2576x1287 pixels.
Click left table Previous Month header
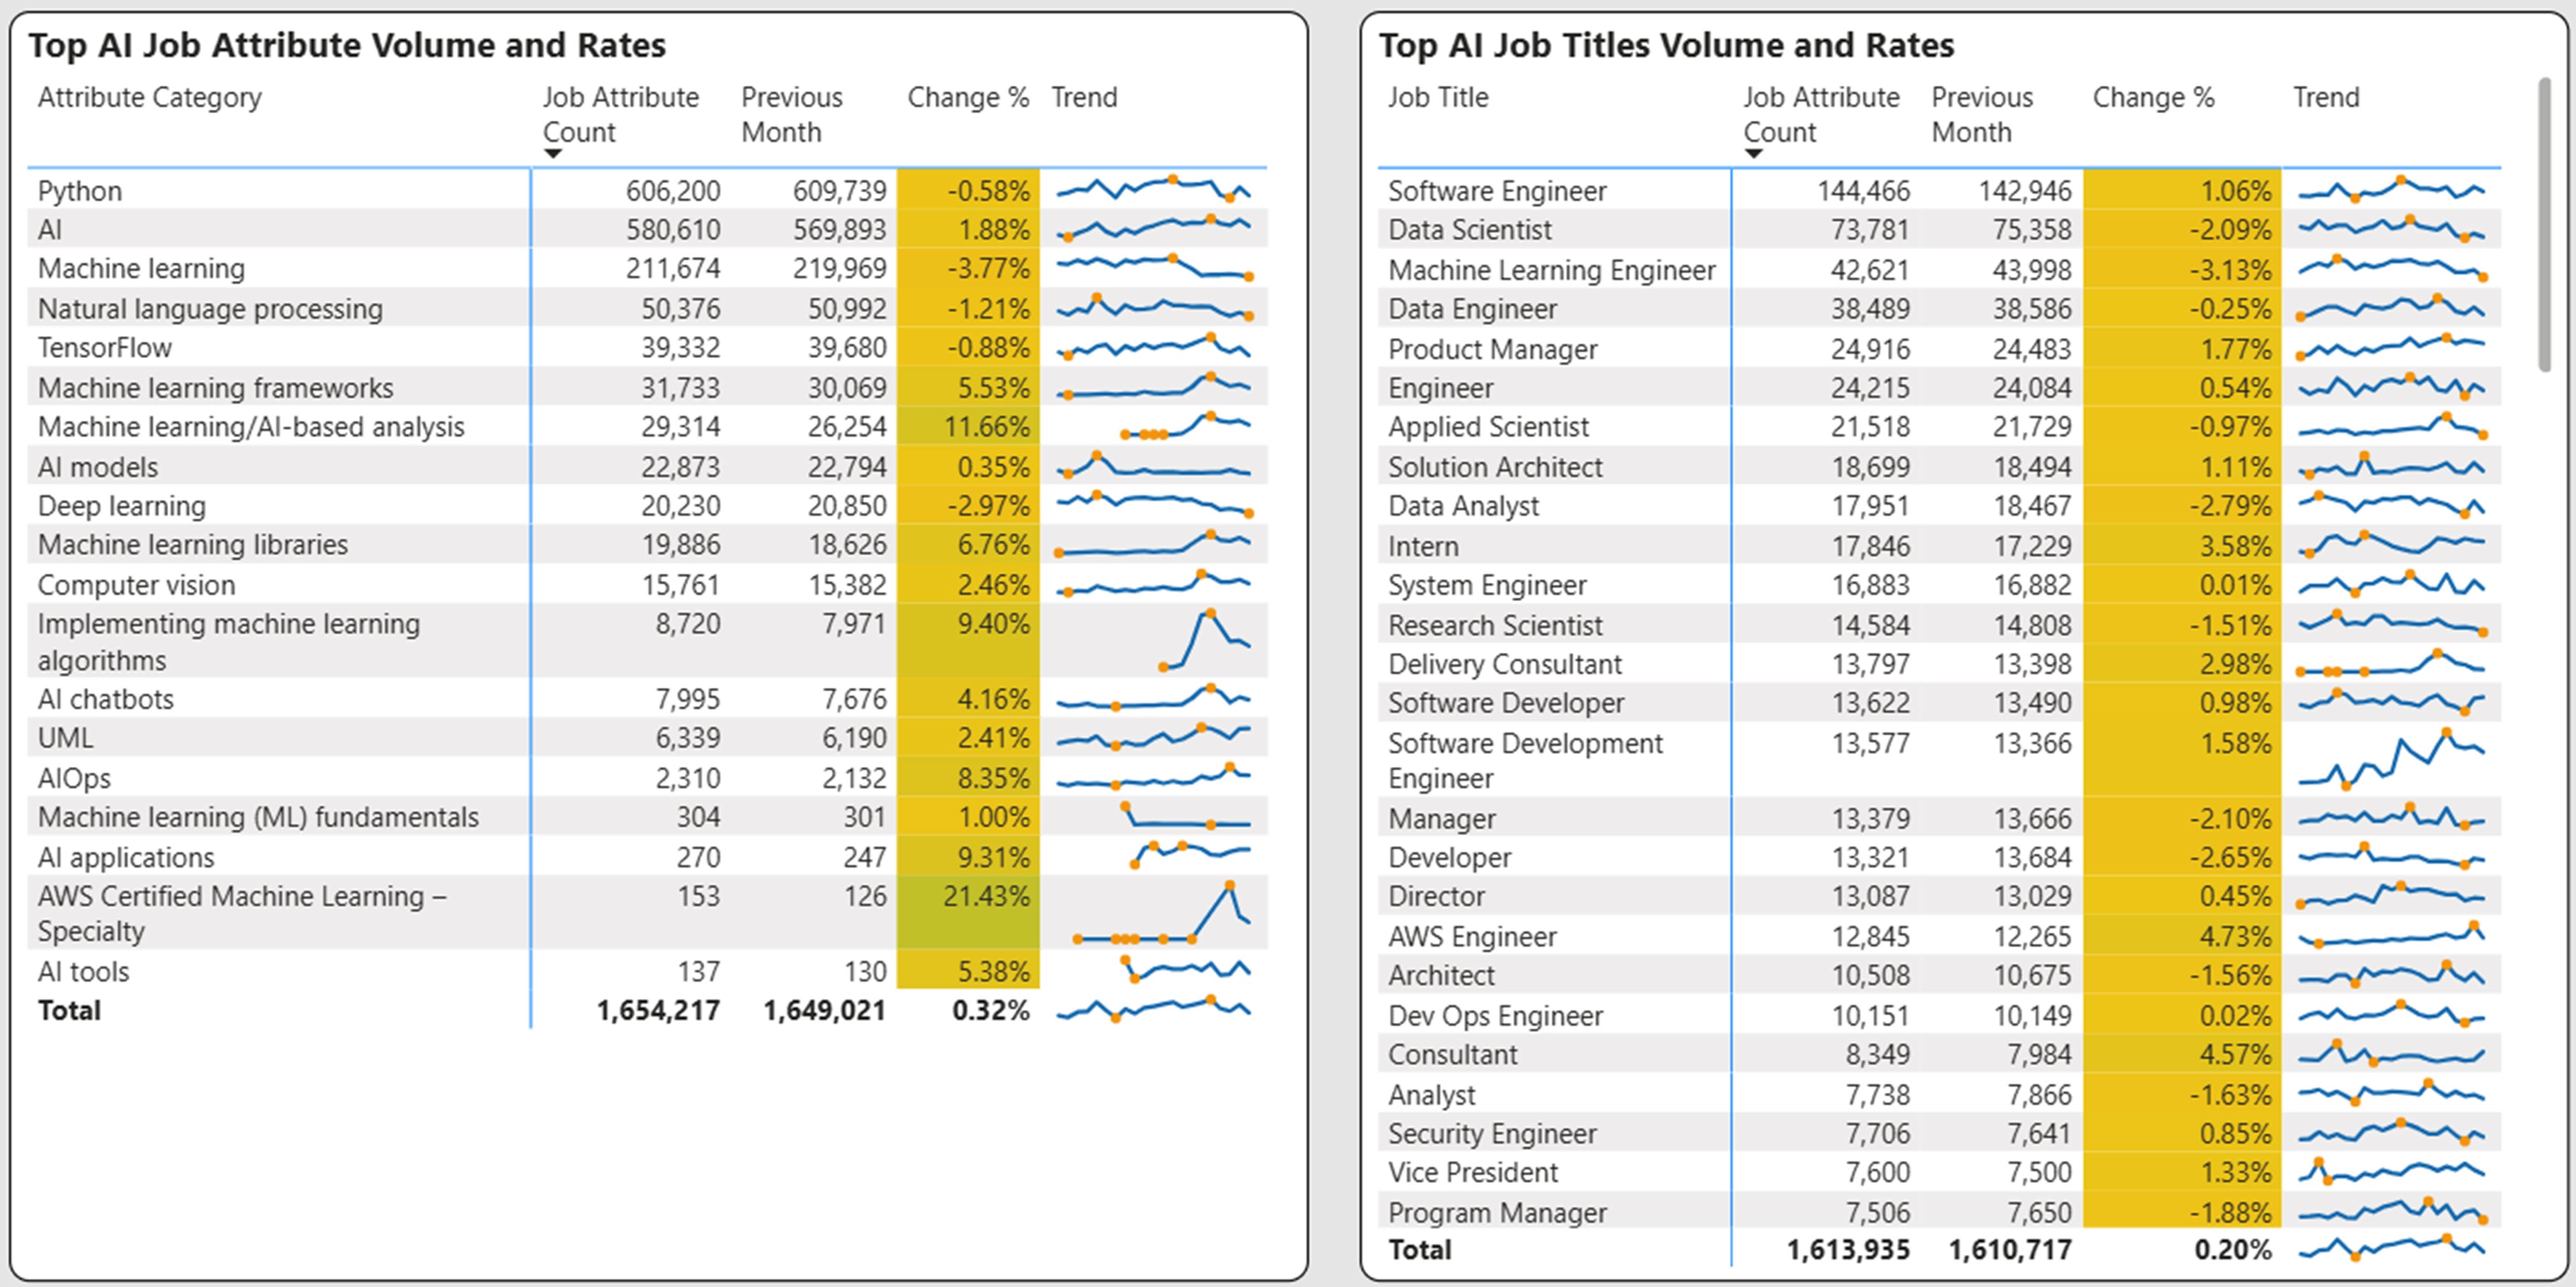coord(791,114)
